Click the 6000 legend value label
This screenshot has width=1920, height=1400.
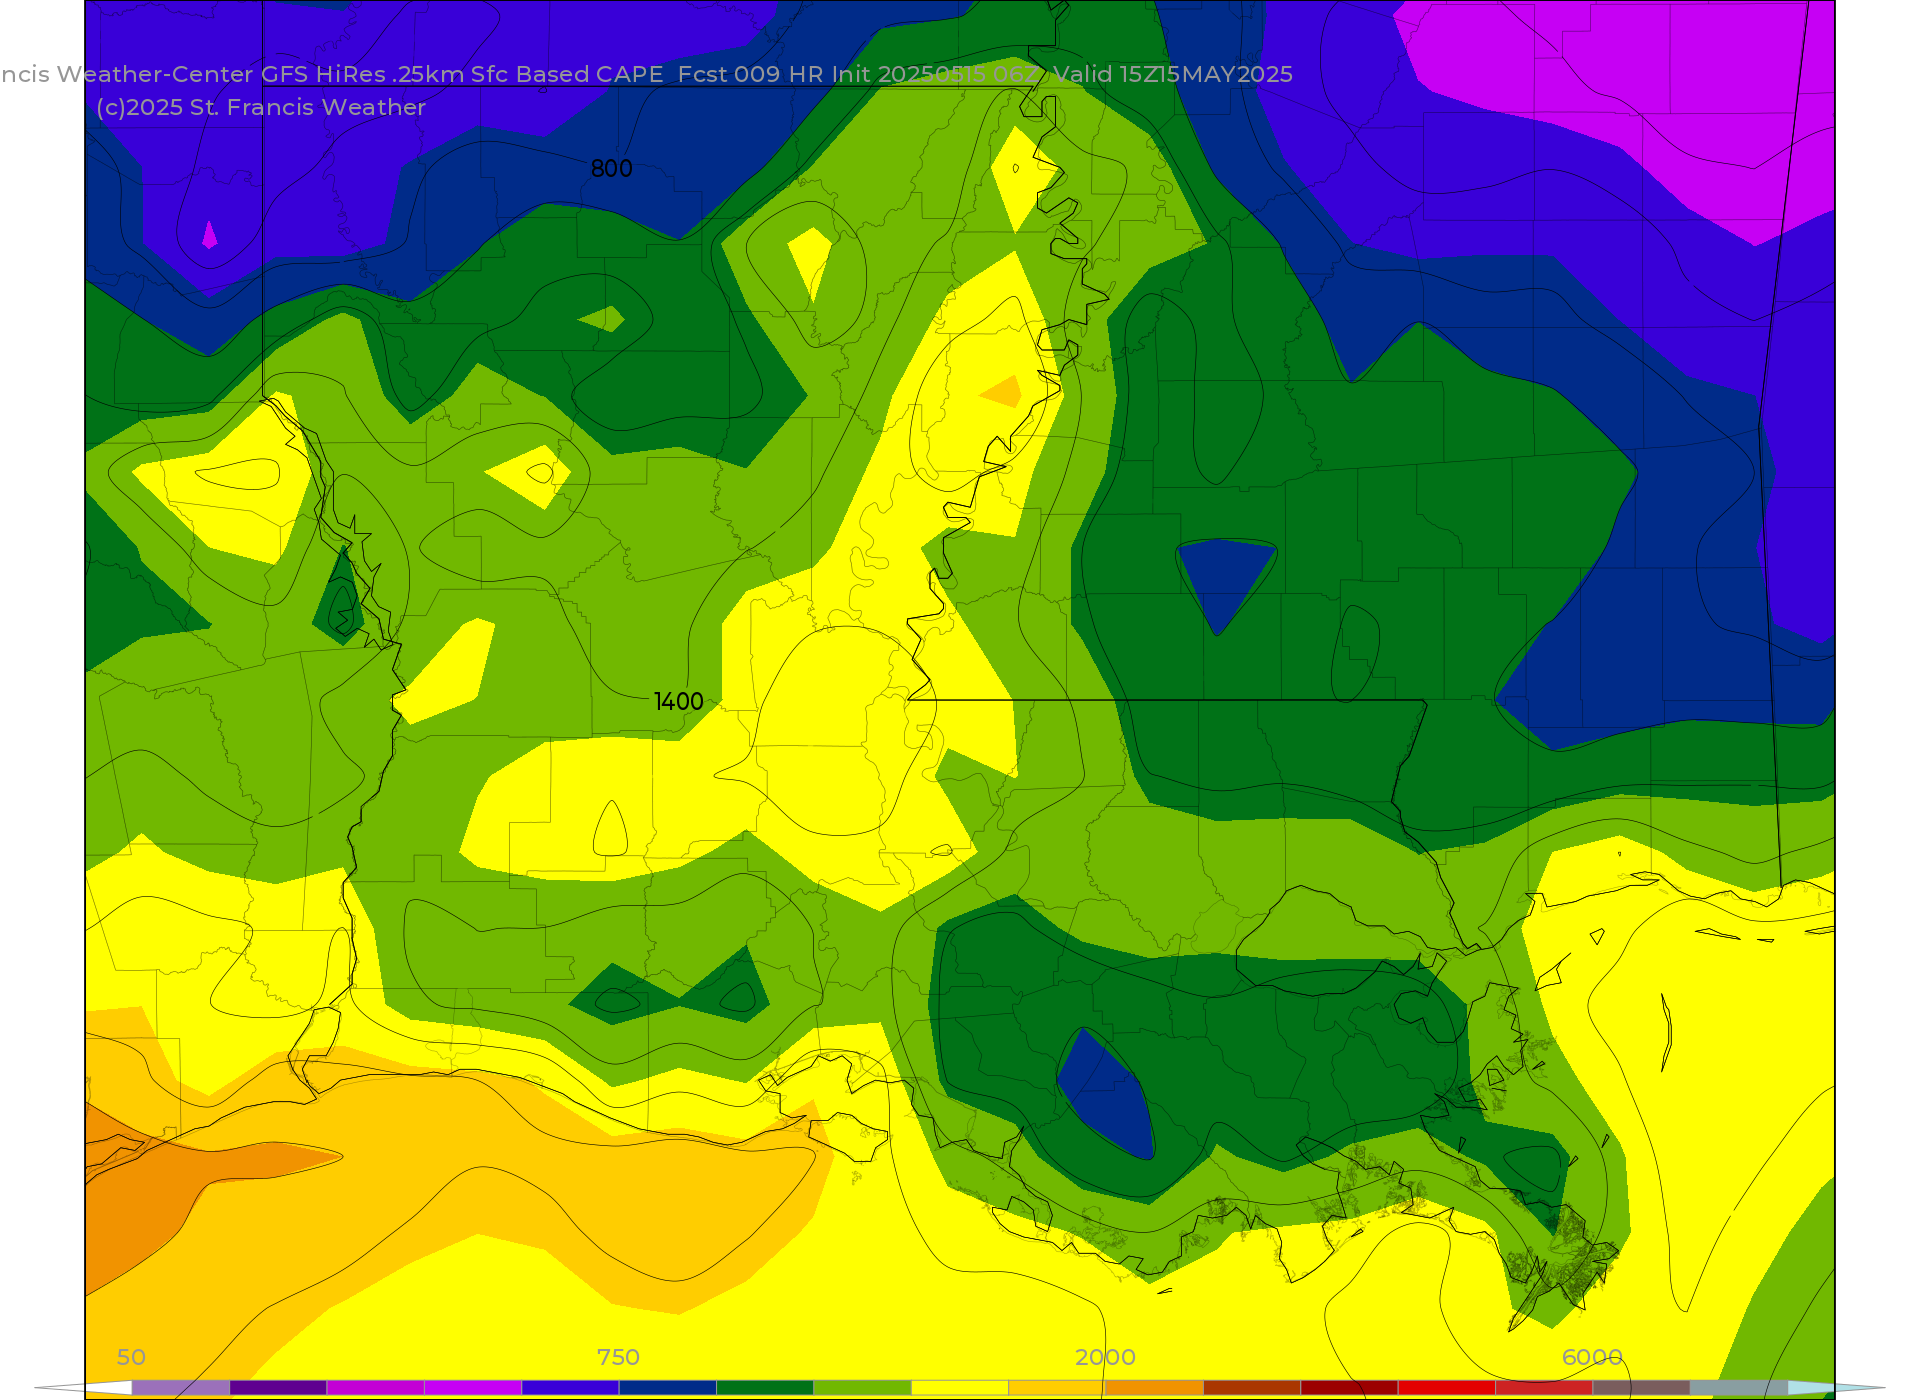click(x=1592, y=1357)
